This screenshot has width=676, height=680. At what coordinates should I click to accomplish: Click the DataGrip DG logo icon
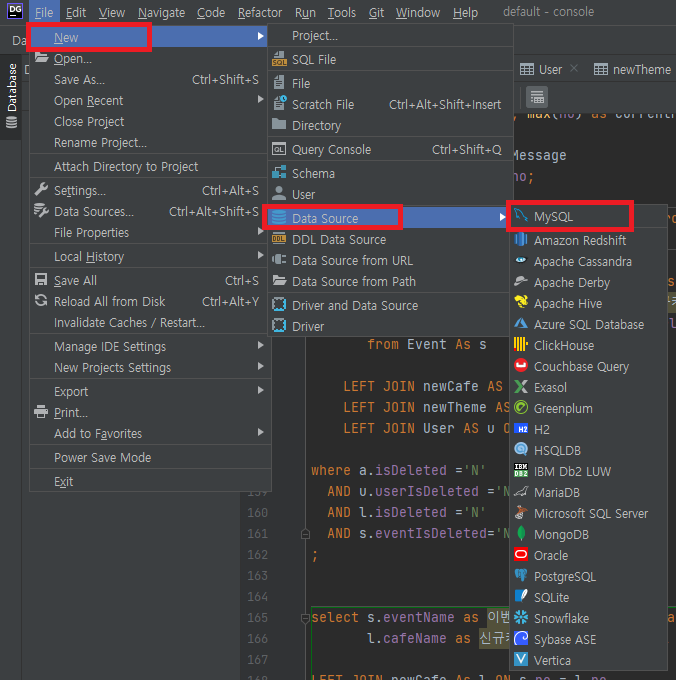15,11
